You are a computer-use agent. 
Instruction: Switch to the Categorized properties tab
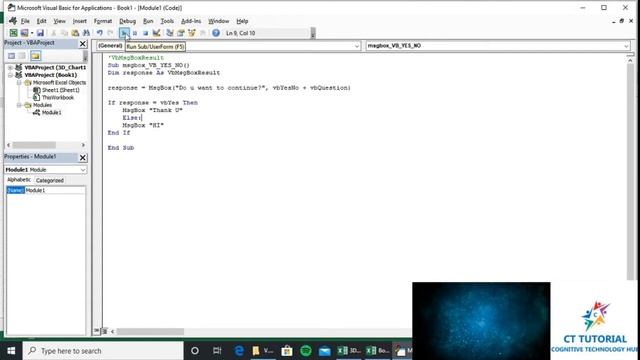49,180
